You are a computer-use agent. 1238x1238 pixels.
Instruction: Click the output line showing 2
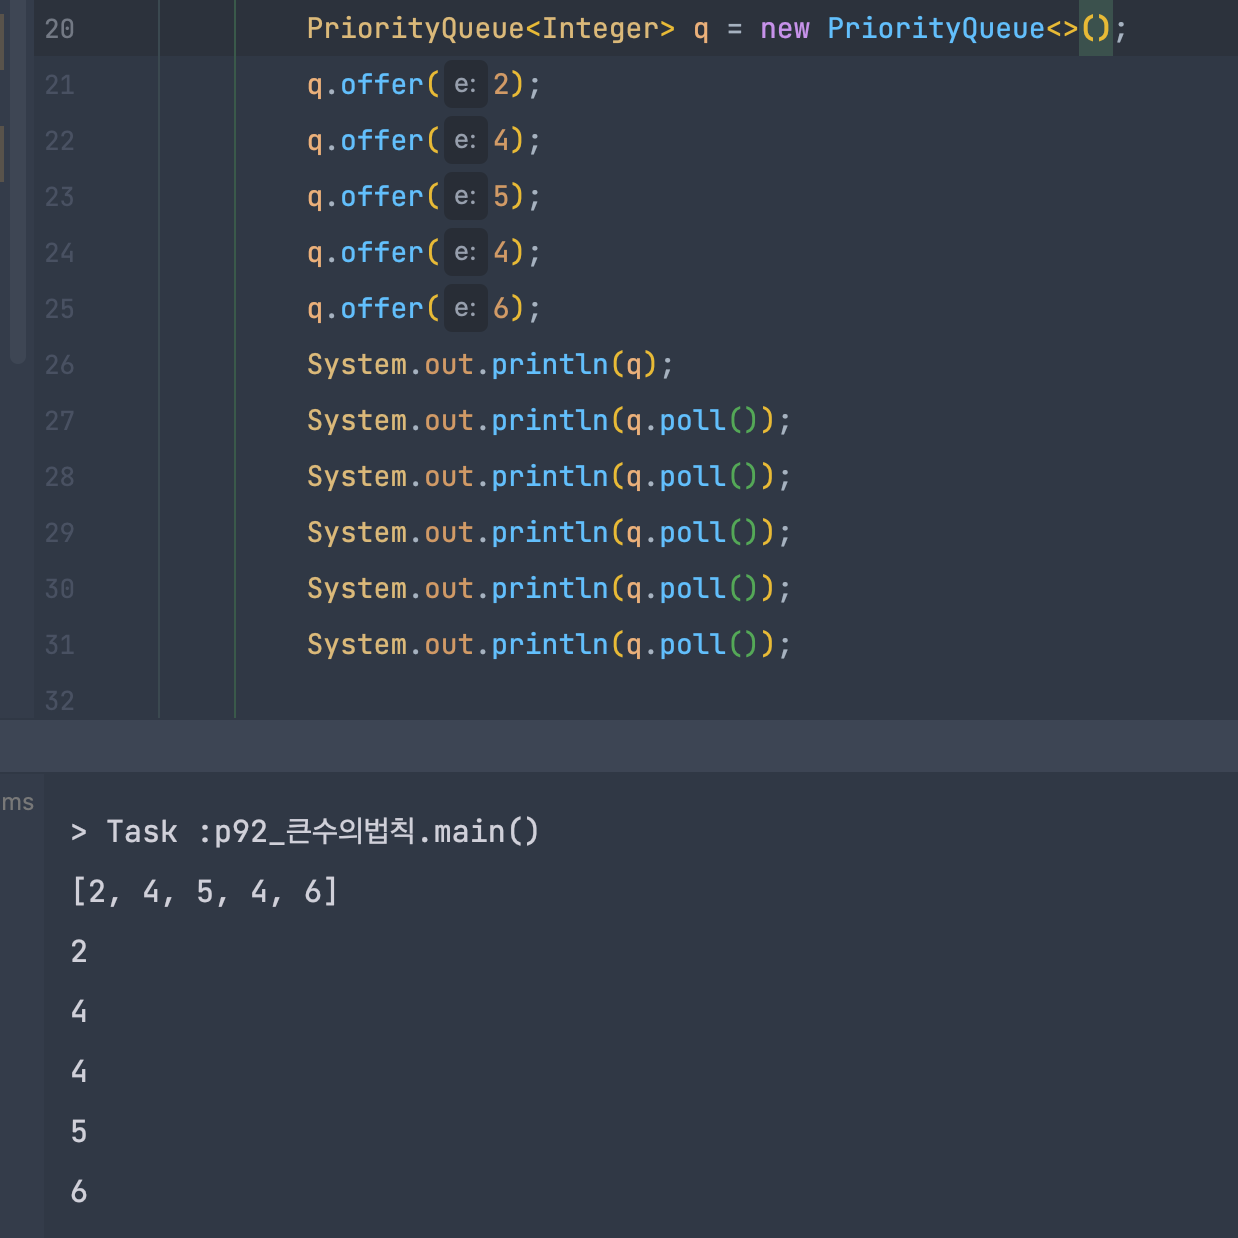[79, 951]
